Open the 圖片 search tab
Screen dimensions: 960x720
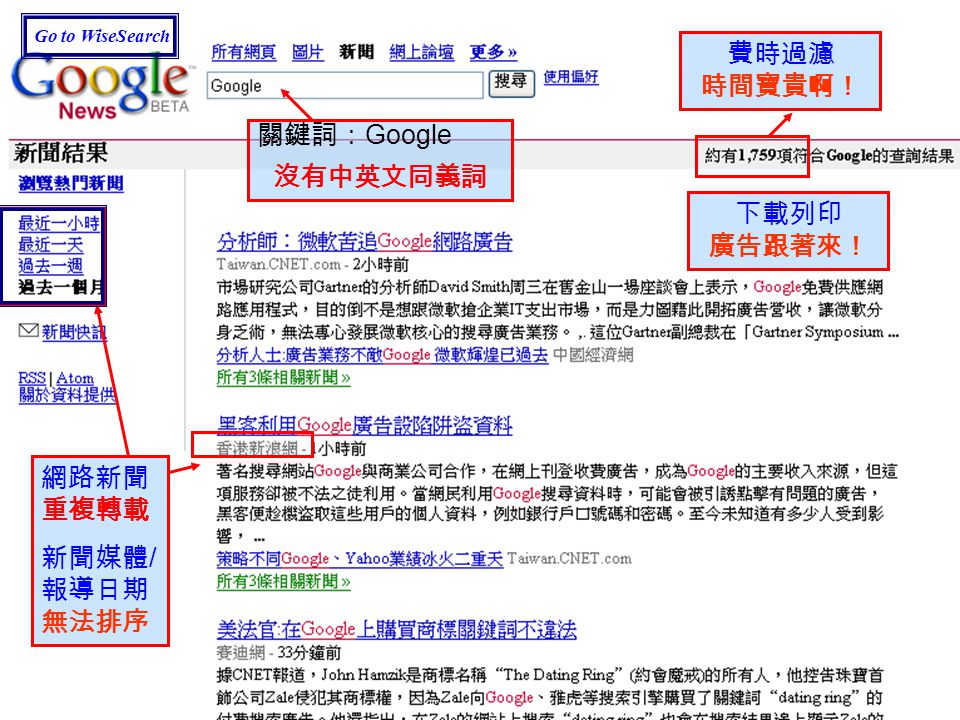coord(307,52)
